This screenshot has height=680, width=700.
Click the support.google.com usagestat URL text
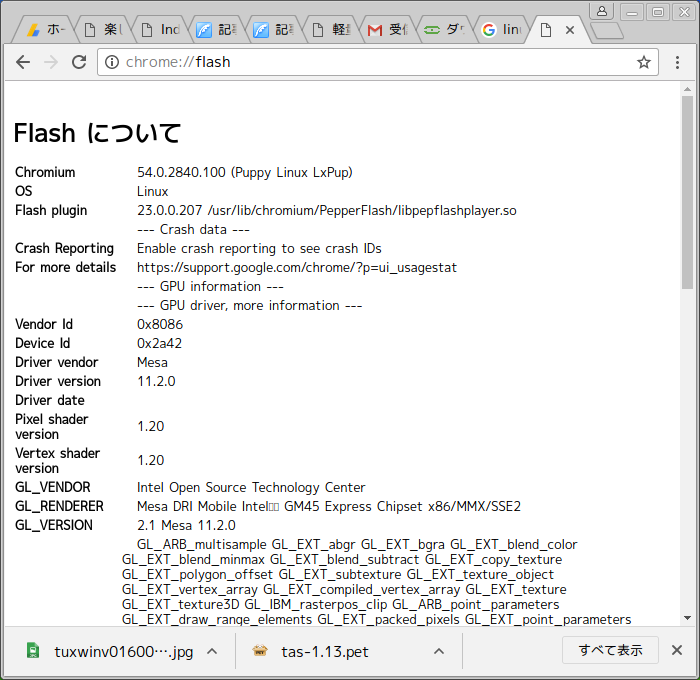[297, 267]
